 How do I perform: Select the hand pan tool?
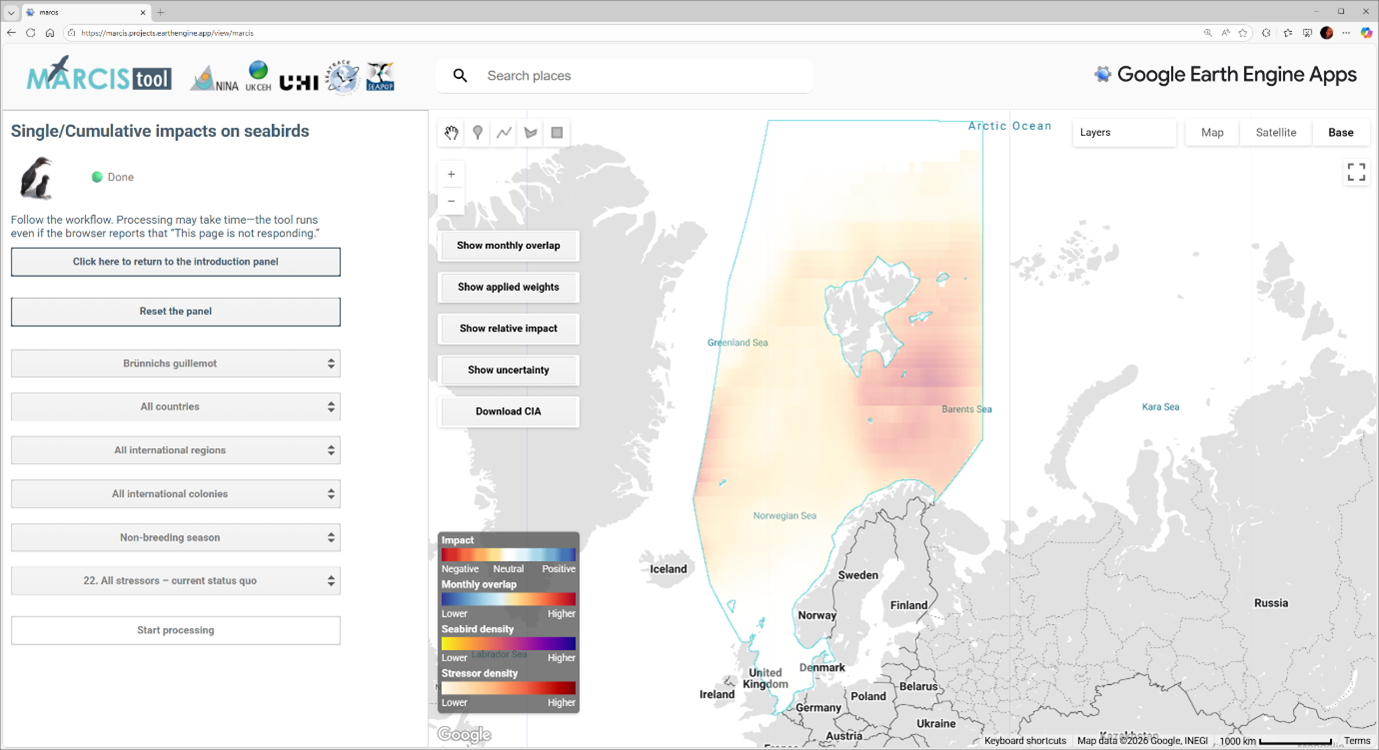(451, 133)
